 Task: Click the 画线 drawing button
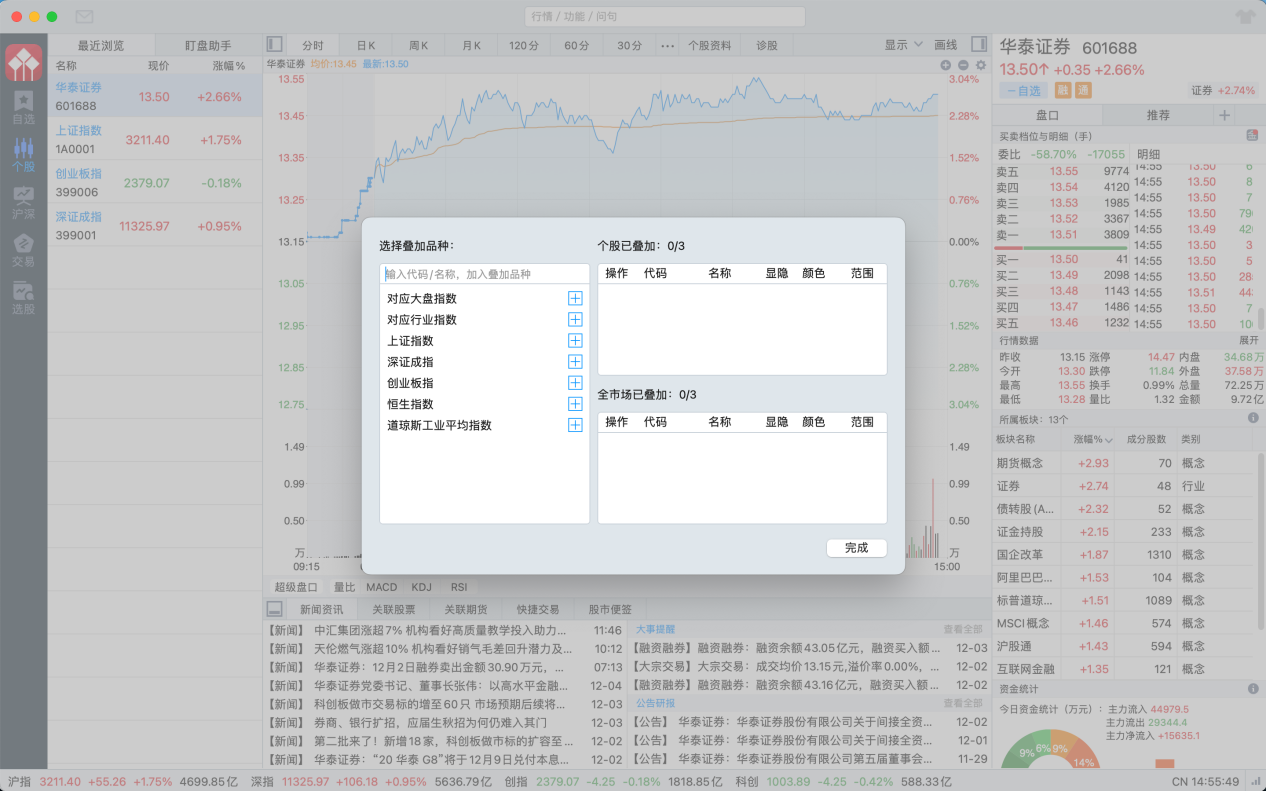(x=945, y=45)
